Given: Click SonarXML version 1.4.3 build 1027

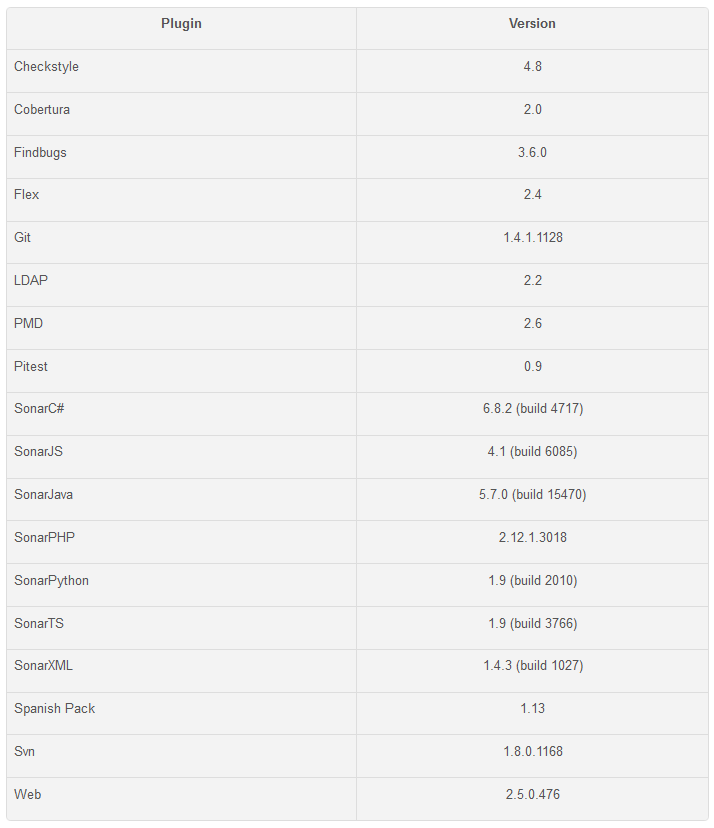Looking at the screenshot, I should tap(533, 665).
